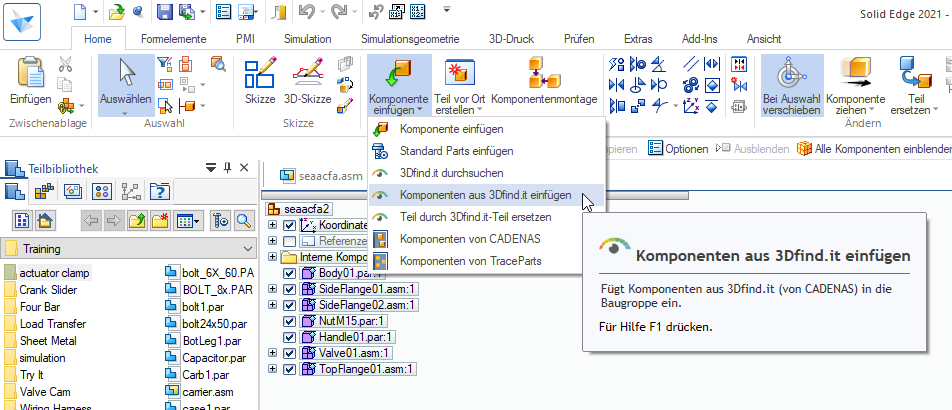This screenshot has width=952, height=410.
Task: Toggle checkbox for SideFlange02.asm:1
Action: [290, 304]
